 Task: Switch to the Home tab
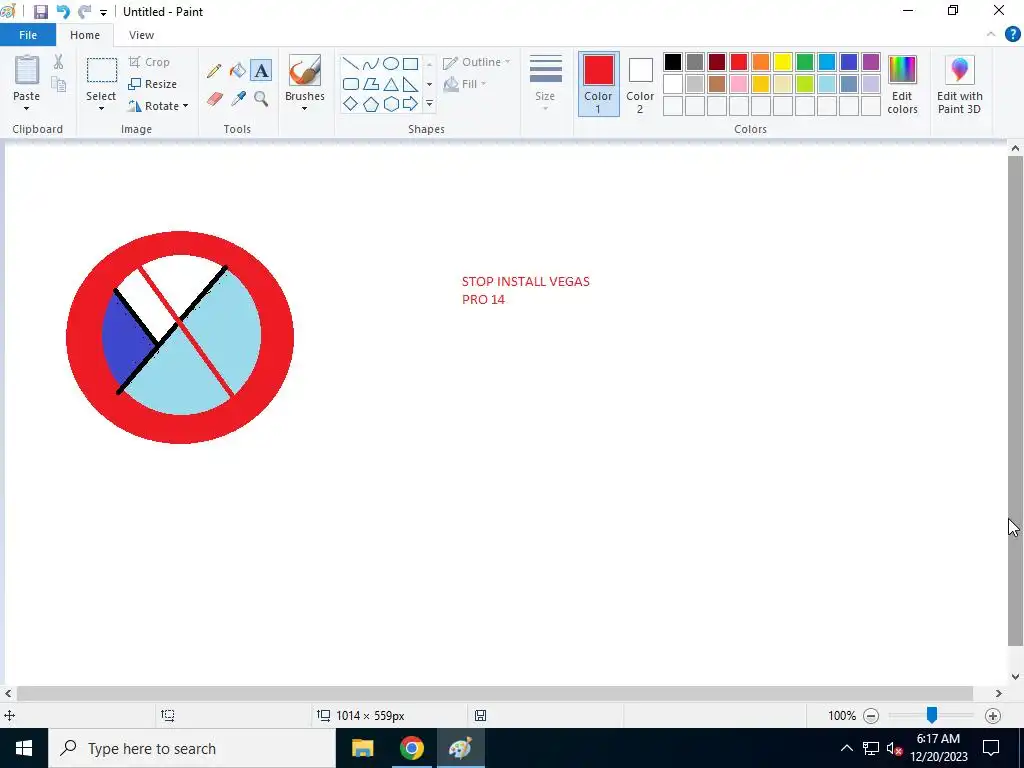pyautogui.click(x=85, y=35)
